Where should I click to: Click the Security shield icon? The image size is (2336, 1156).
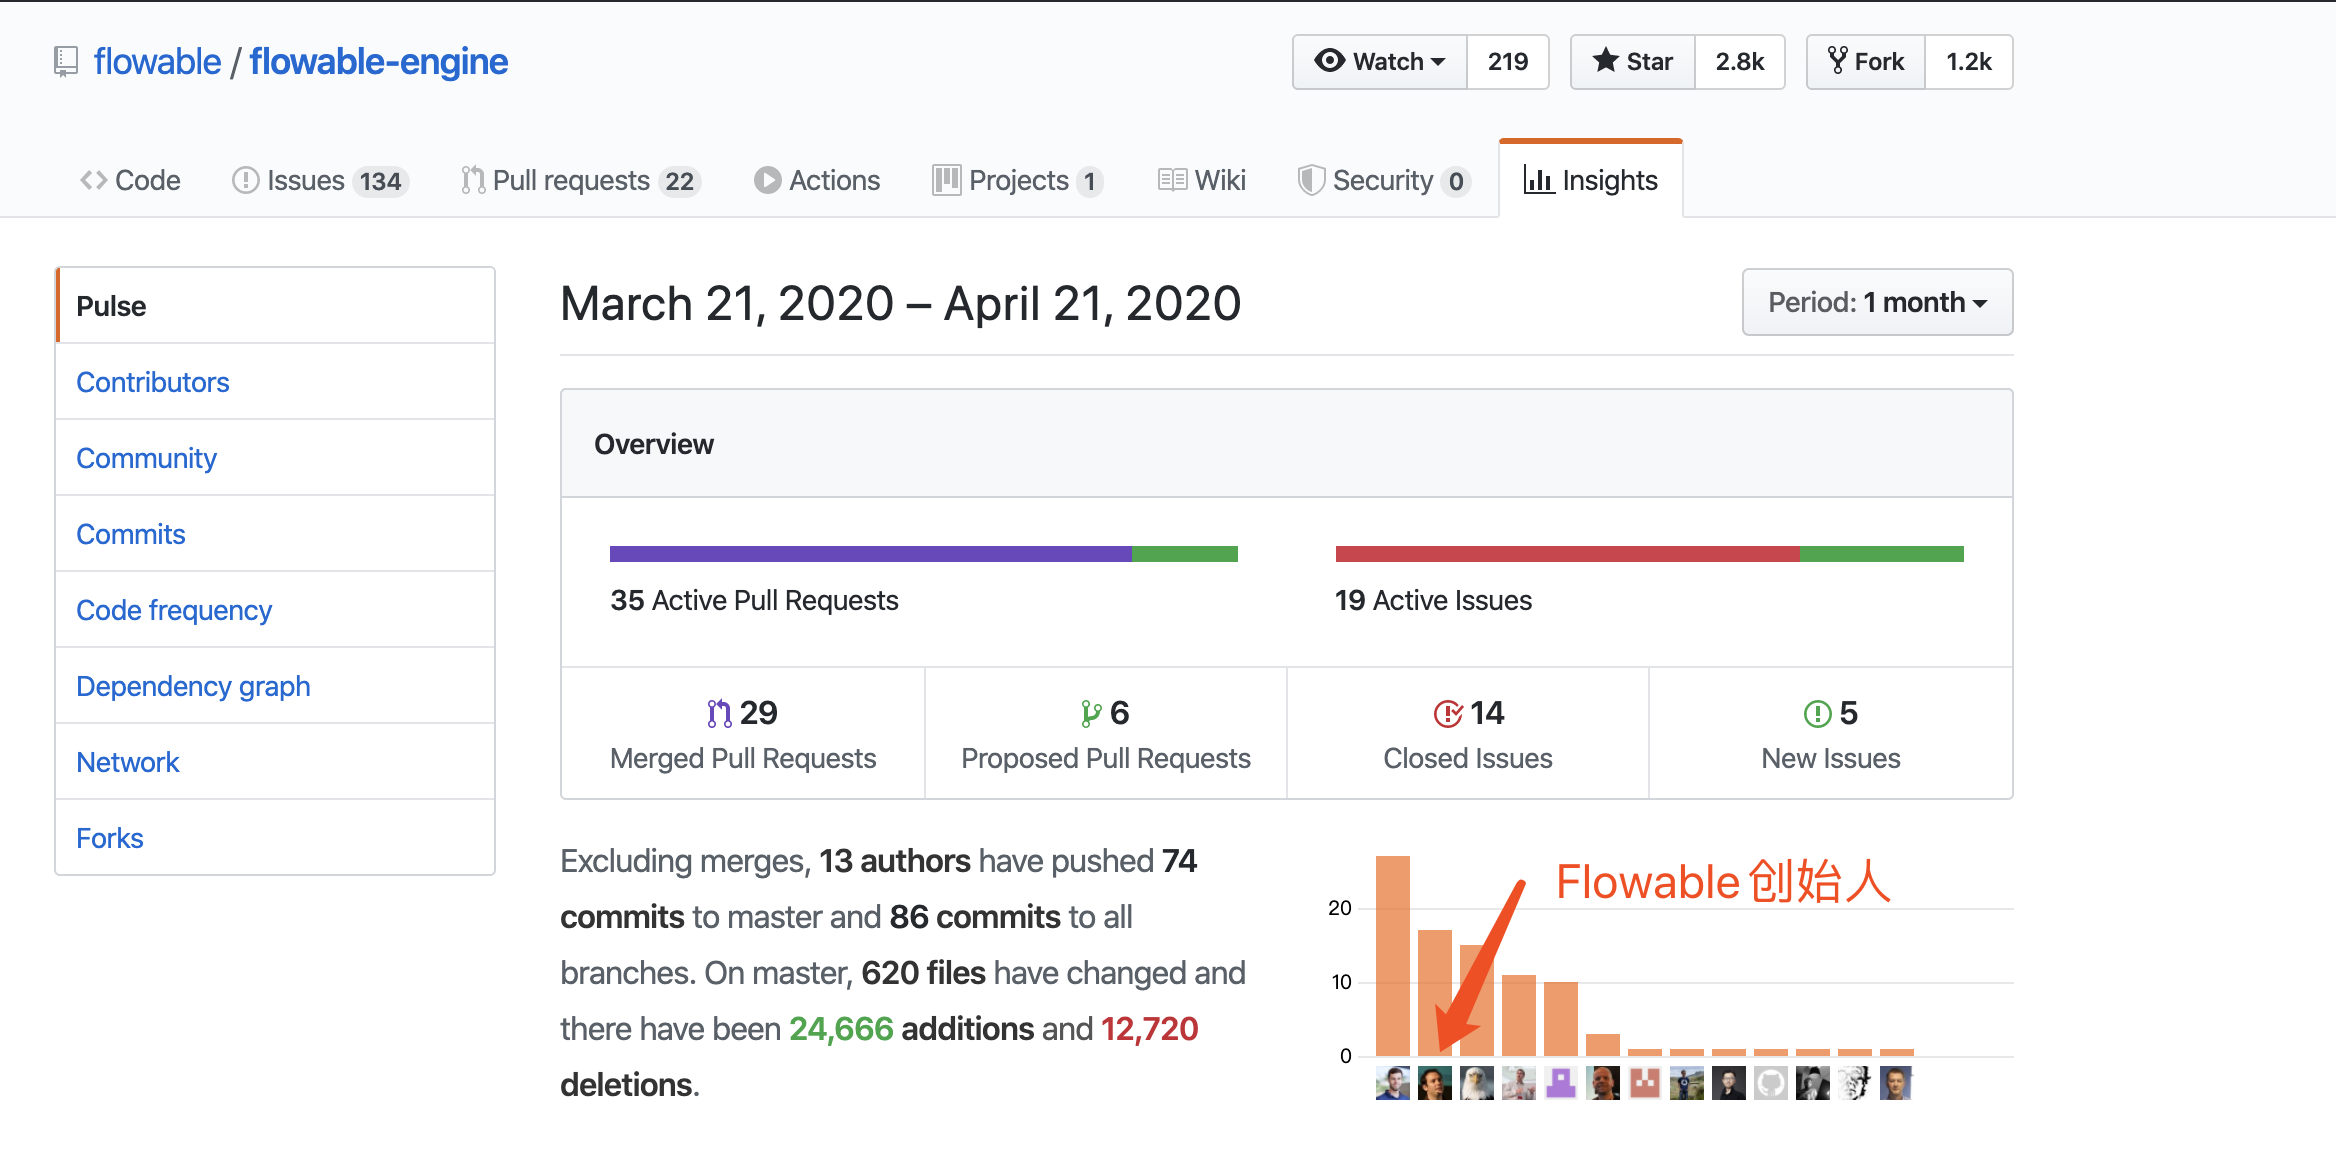[x=1310, y=180]
